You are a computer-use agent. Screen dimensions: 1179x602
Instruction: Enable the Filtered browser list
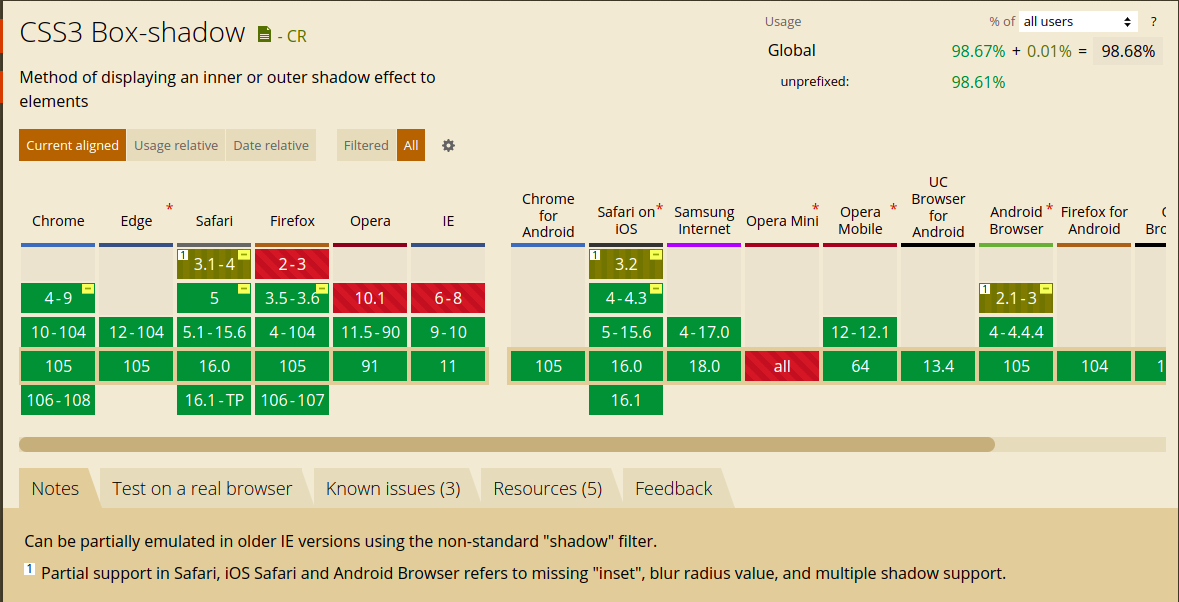[366, 145]
